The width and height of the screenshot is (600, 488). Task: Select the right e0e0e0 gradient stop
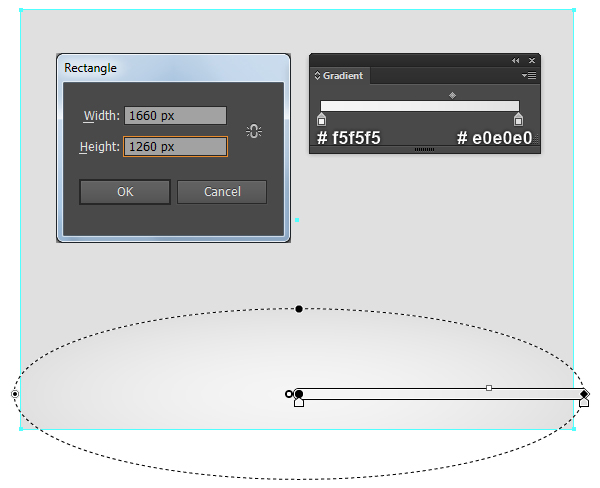[x=518, y=119]
